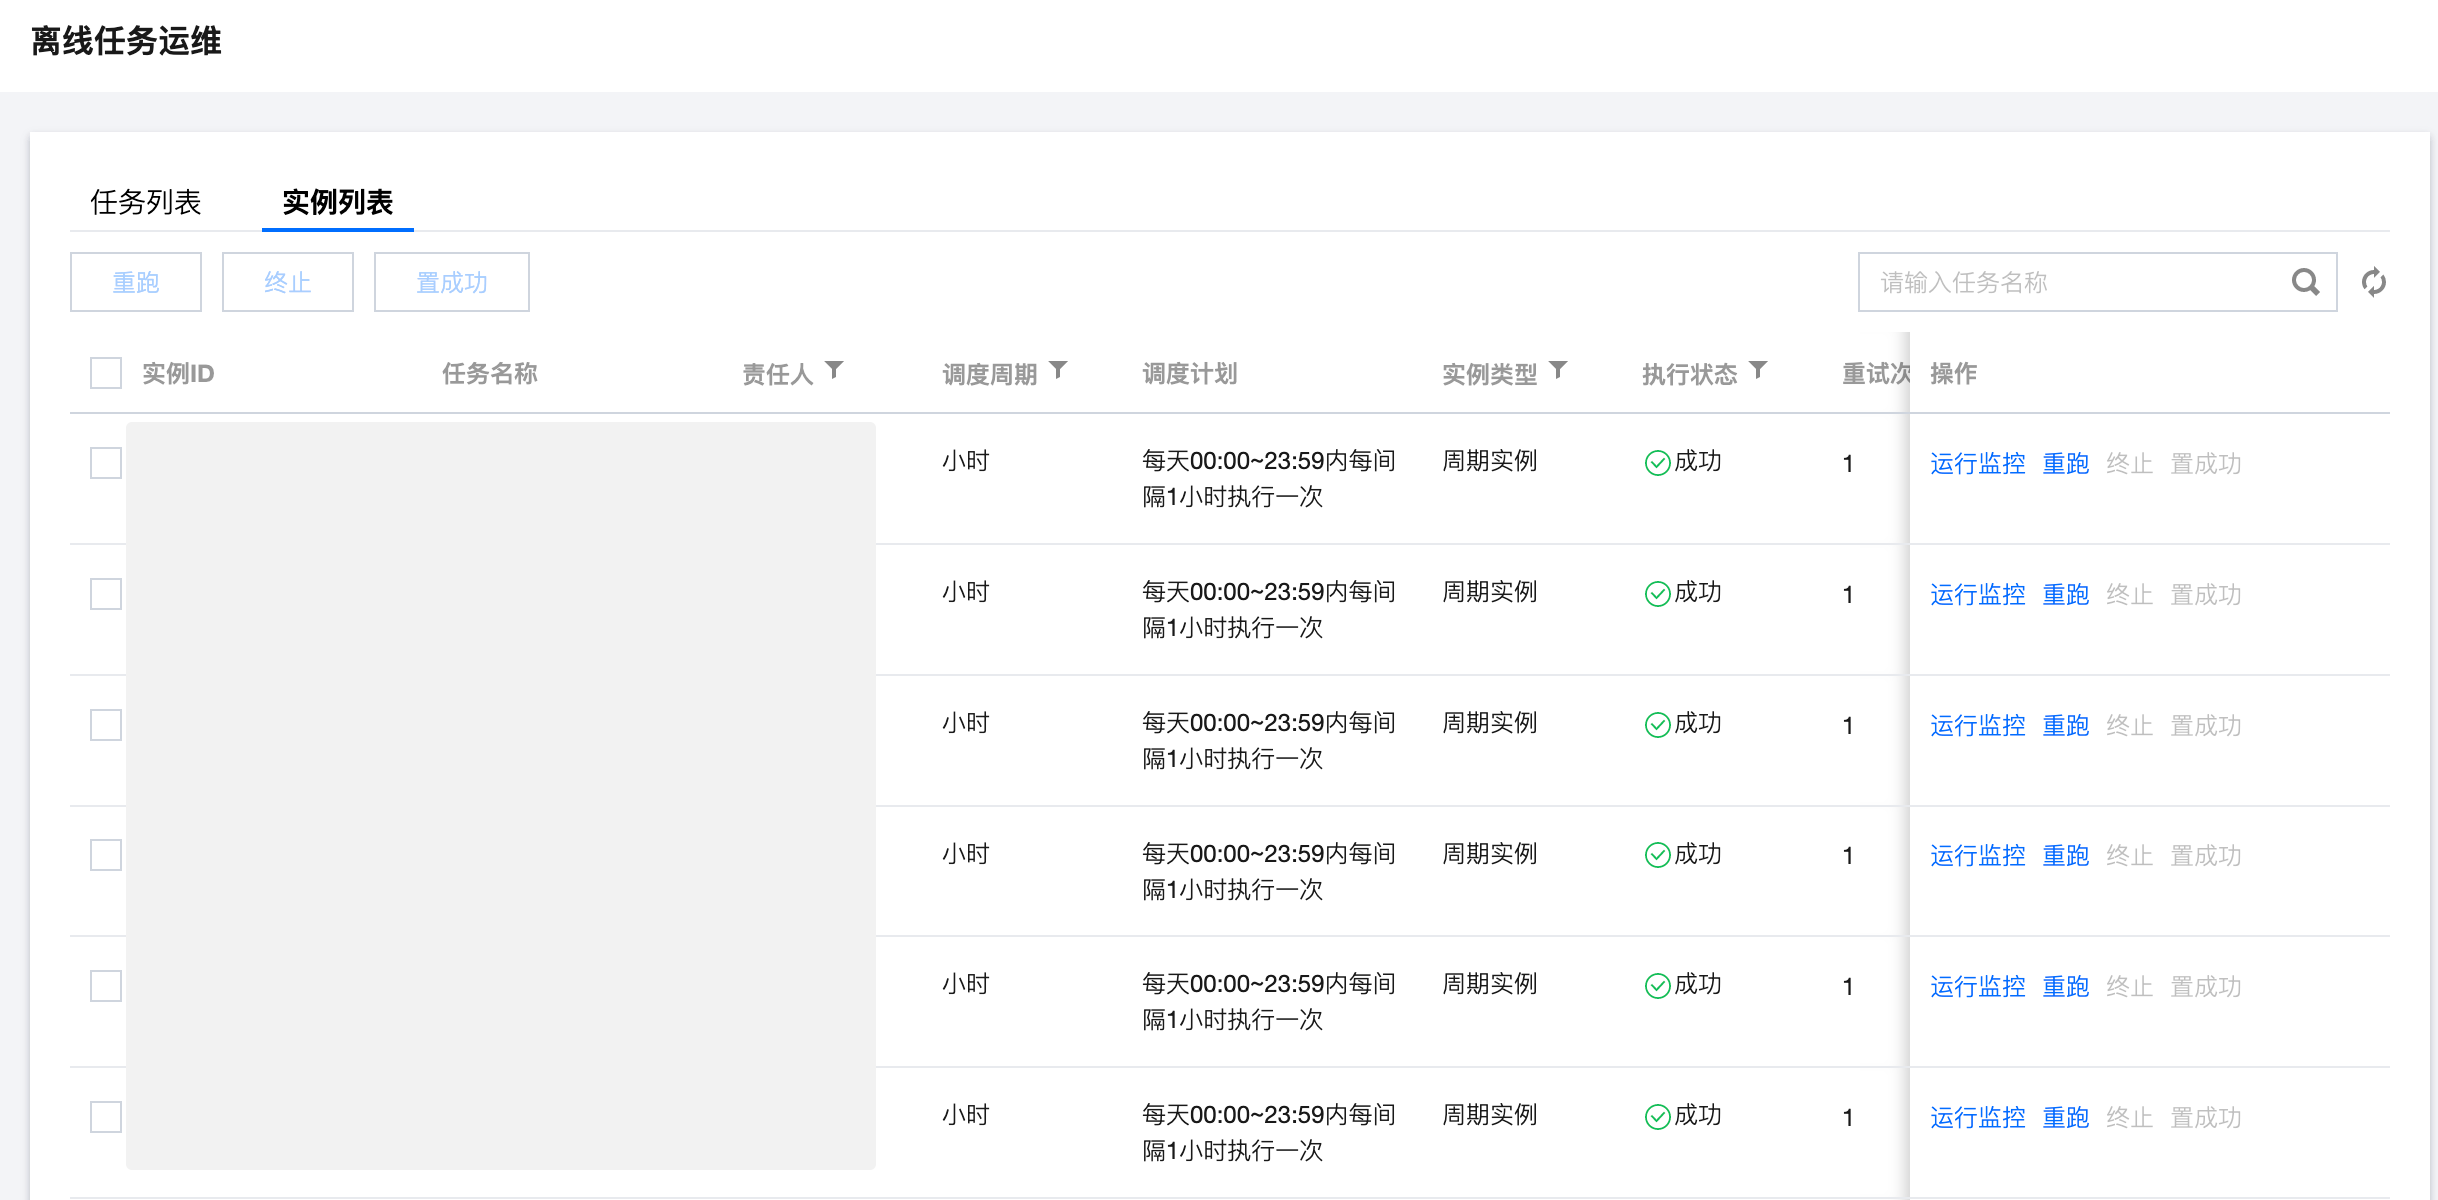Screen dimensions: 2438x1200
Task: Open the 调度周期 column filter icon
Action: coord(1059,371)
